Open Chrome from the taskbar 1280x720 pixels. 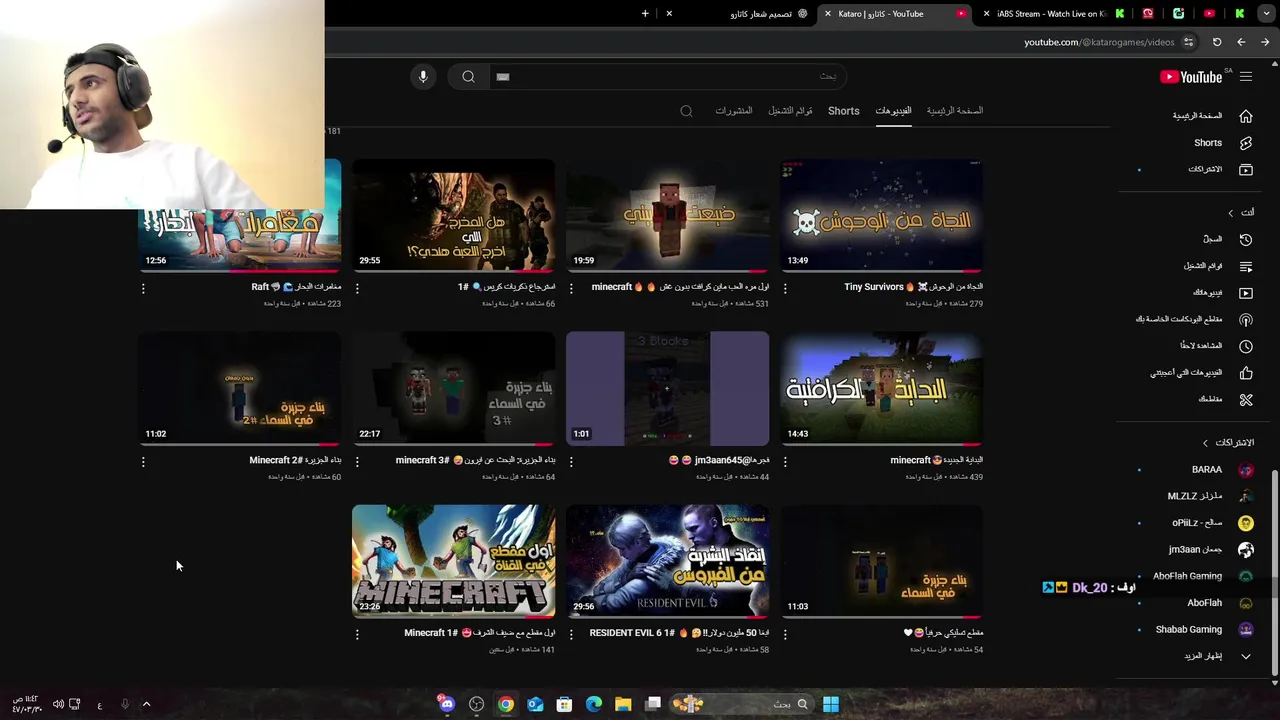[x=506, y=704]
